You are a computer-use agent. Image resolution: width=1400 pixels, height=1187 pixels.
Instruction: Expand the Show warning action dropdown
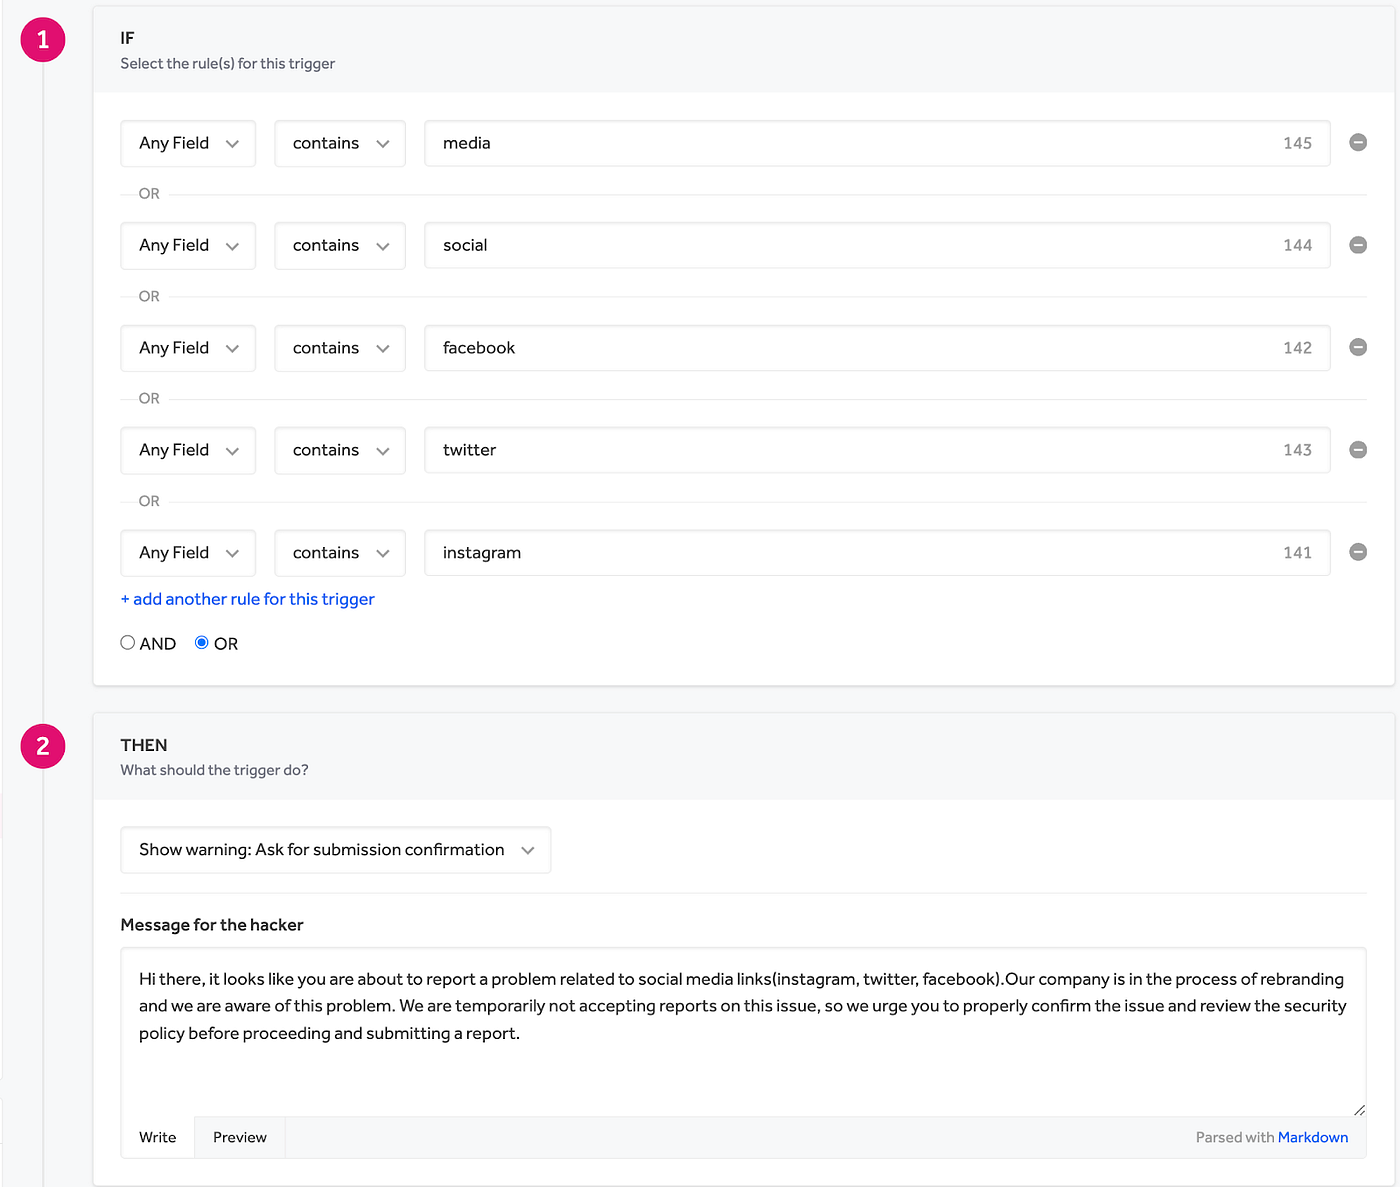pyautogui.click(x=335, y=850)
